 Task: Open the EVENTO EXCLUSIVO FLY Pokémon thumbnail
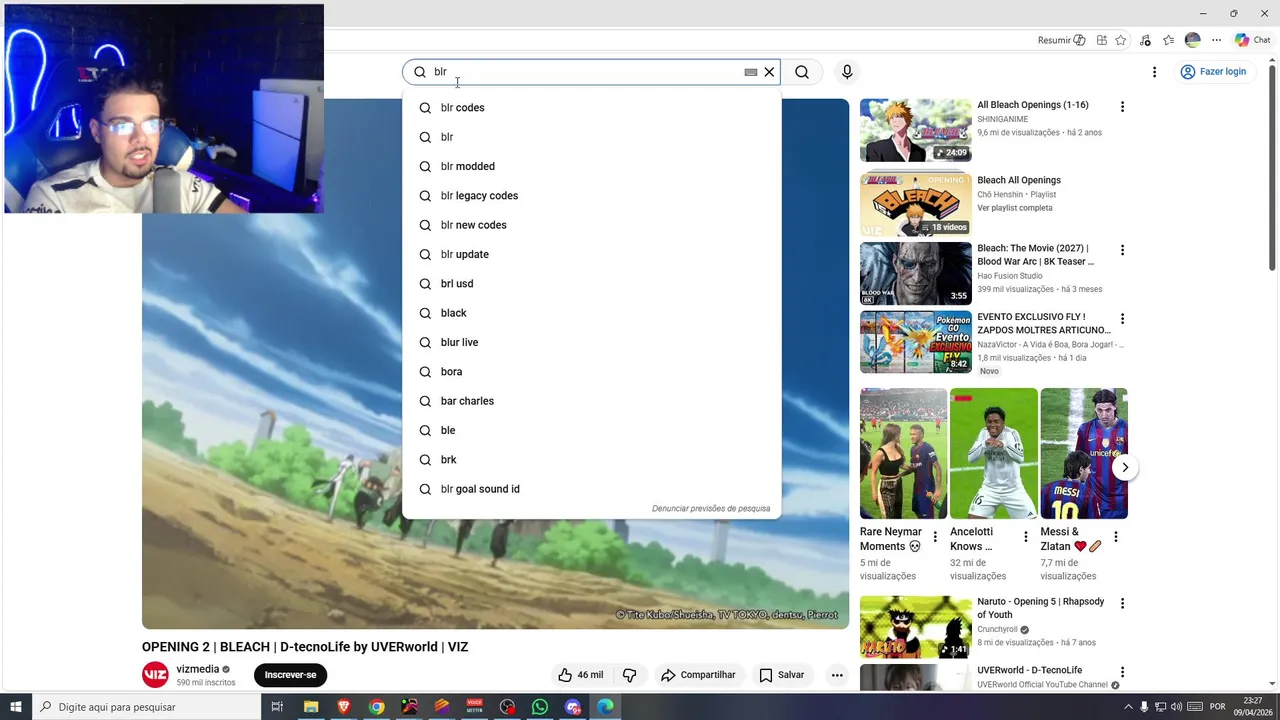coord(916,342)
